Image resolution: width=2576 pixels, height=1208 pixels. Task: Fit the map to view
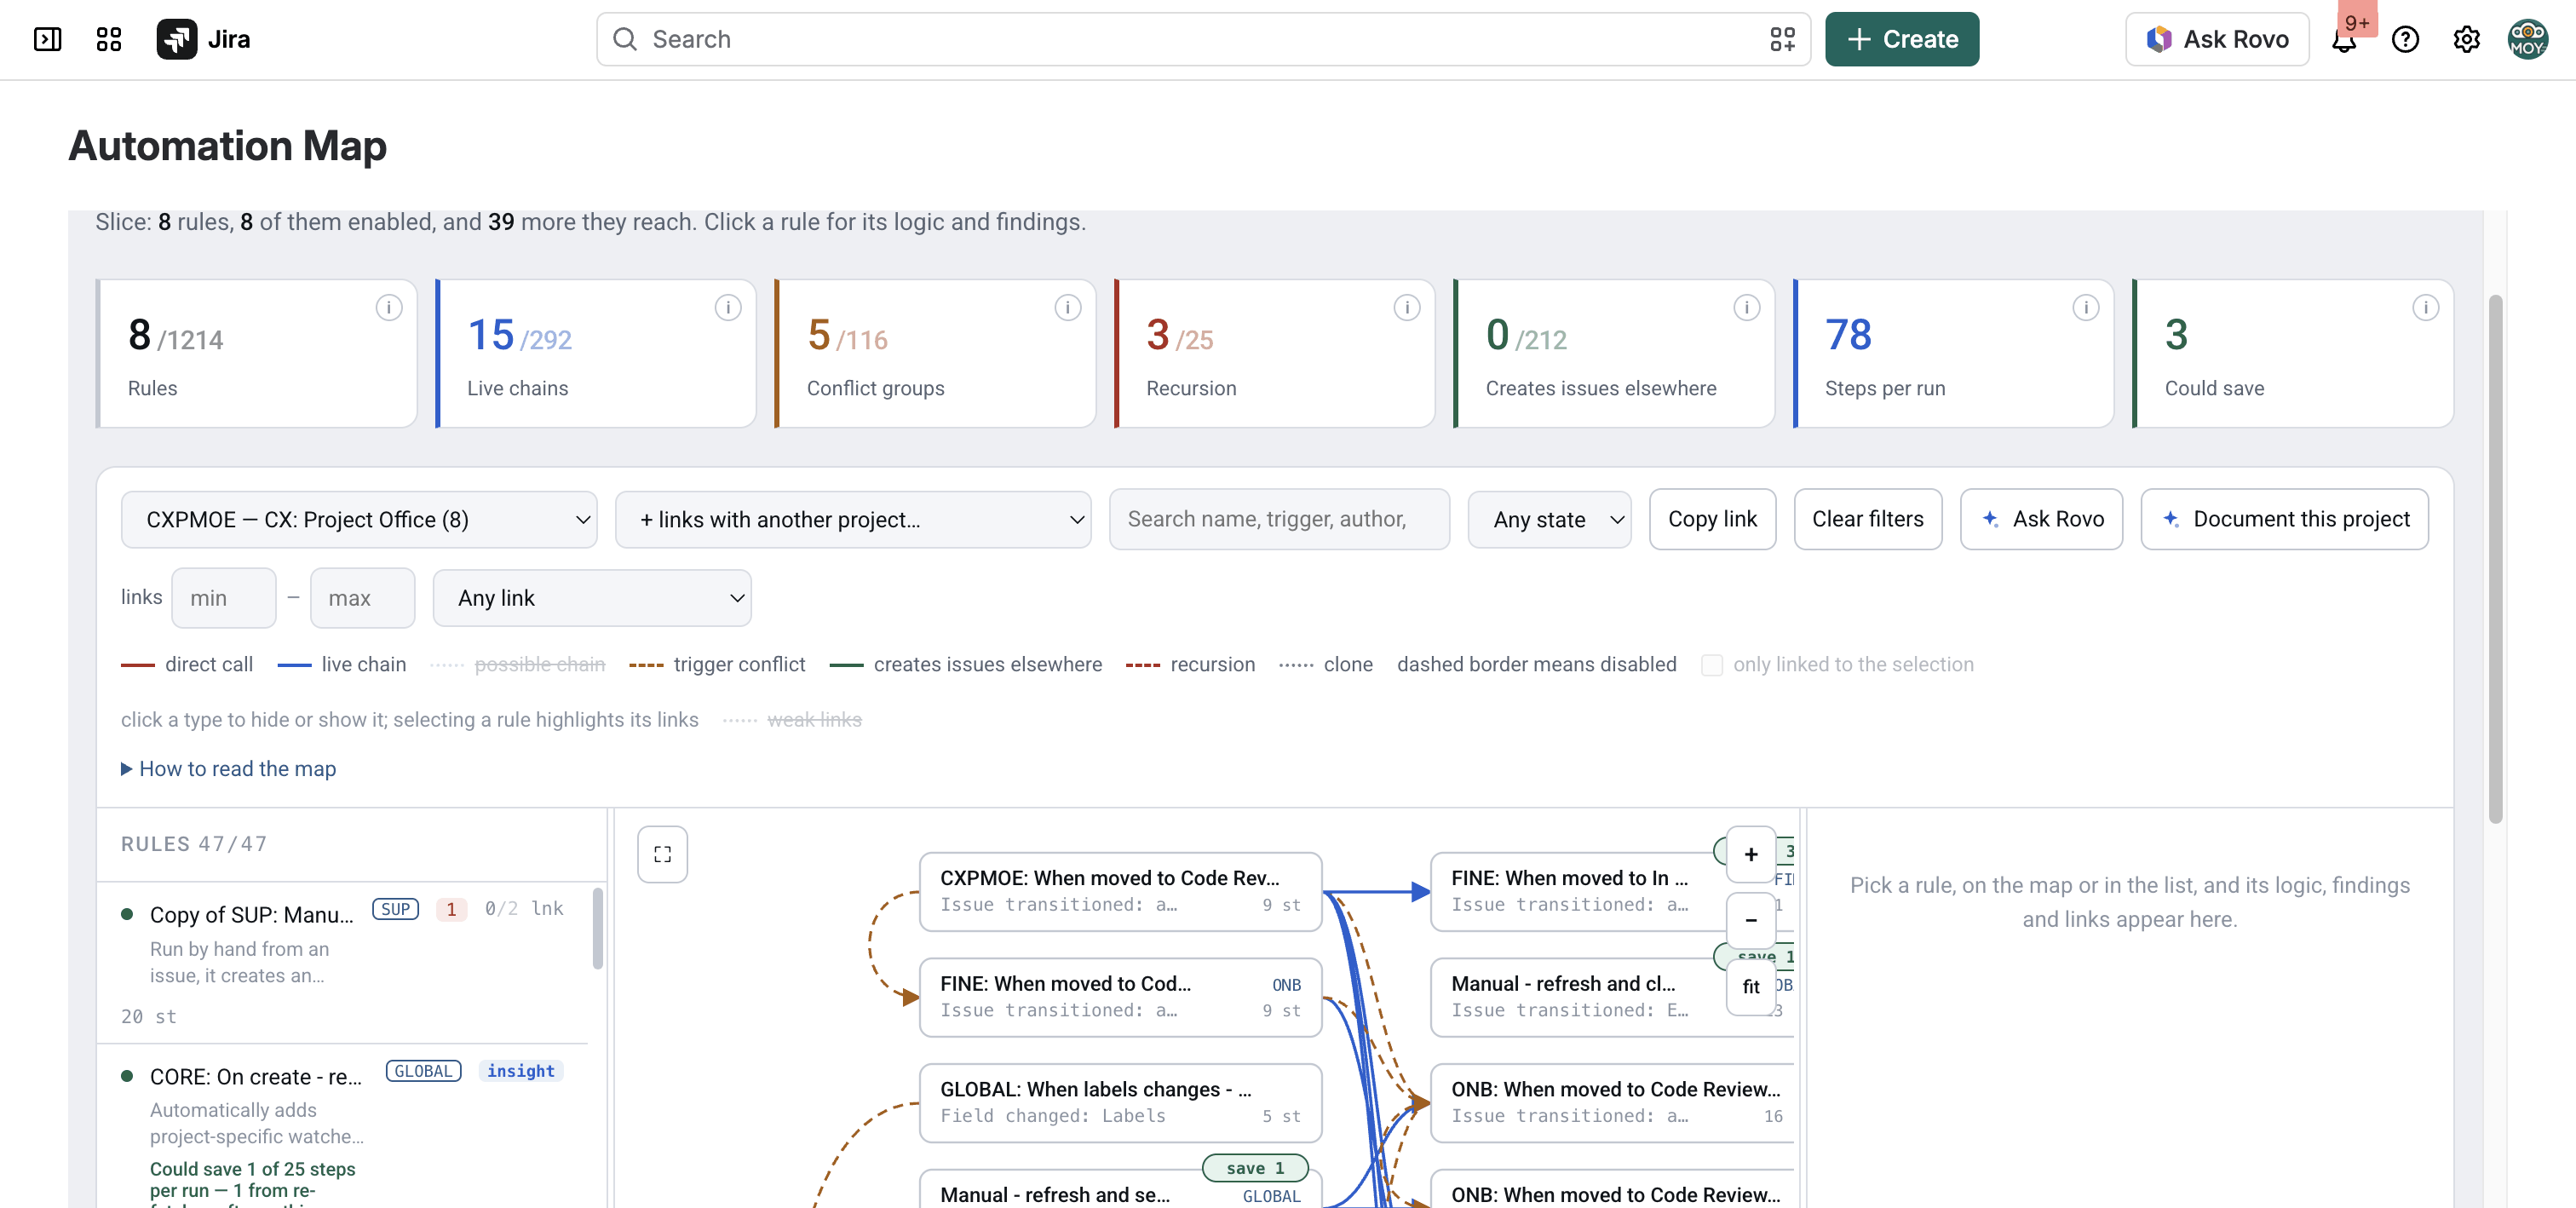tap(1751, 986)
